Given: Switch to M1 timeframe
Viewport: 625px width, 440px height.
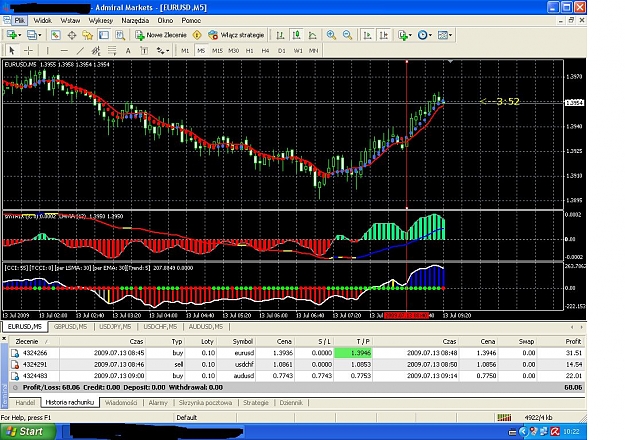Looking at the screenshot, I should click(185, 51).
